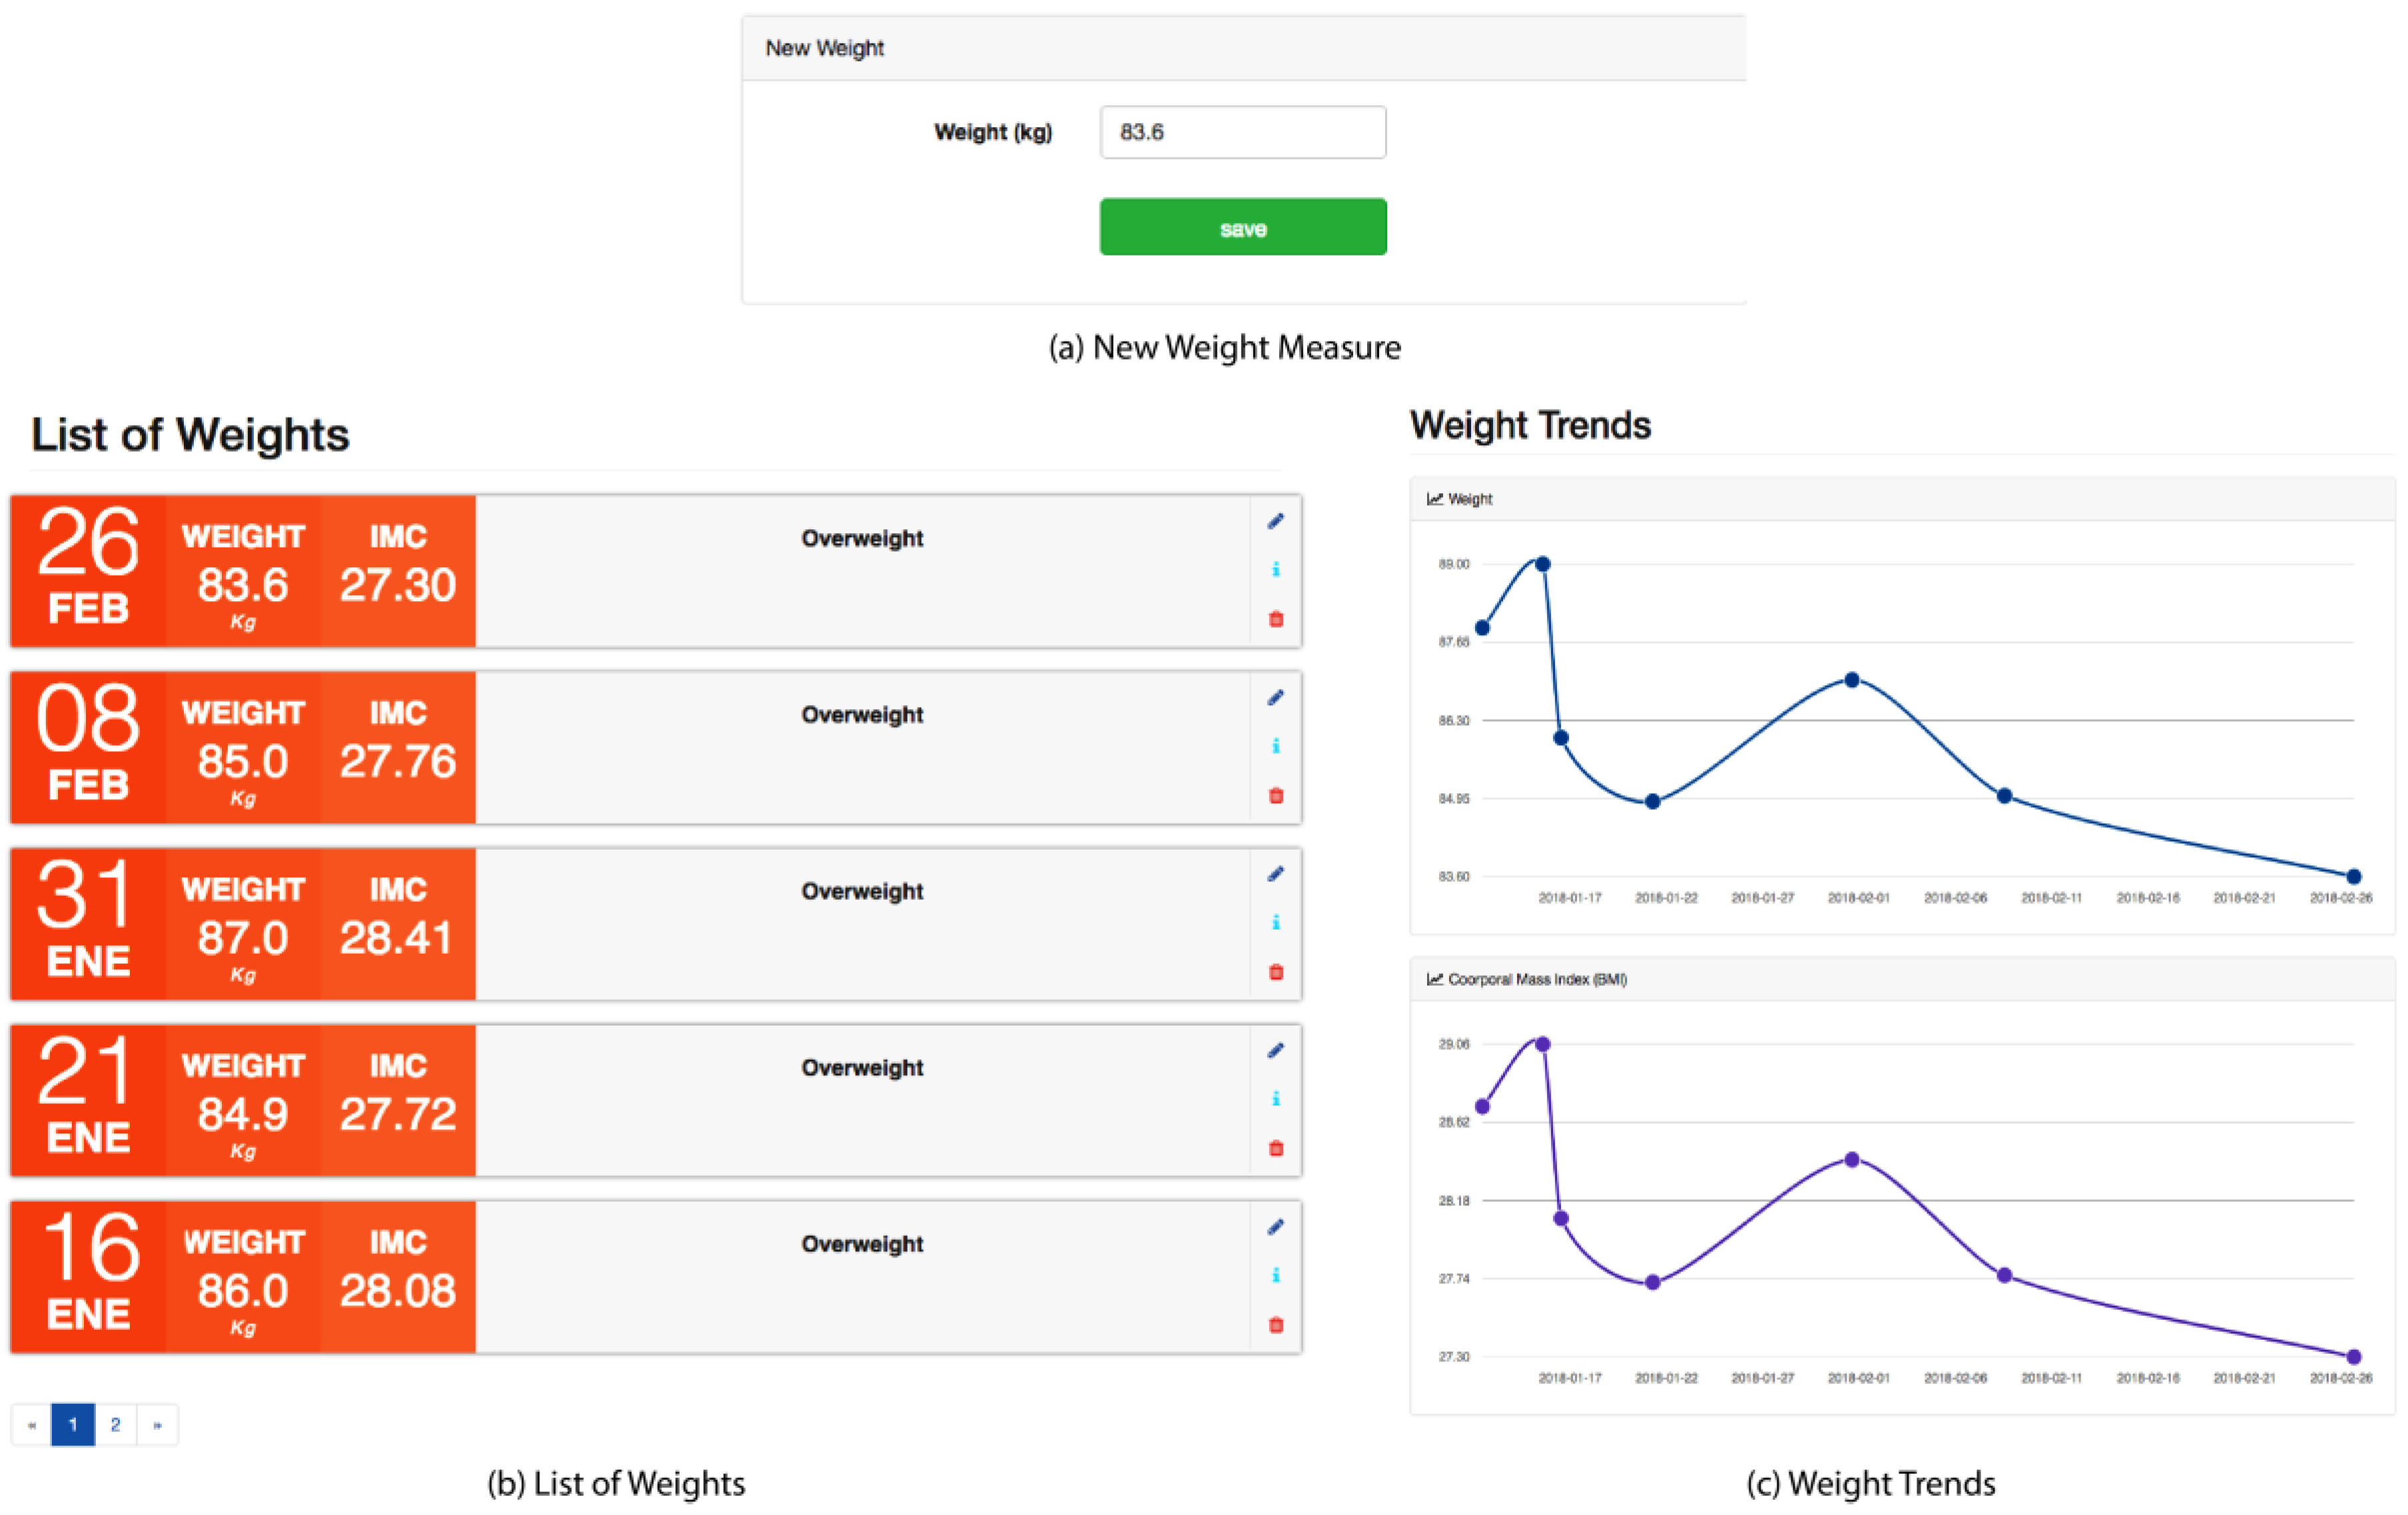This screenshot has height=1515, width=2408.
Task: Delete the 31 ENE weight entry
Action: (1276, 972)
